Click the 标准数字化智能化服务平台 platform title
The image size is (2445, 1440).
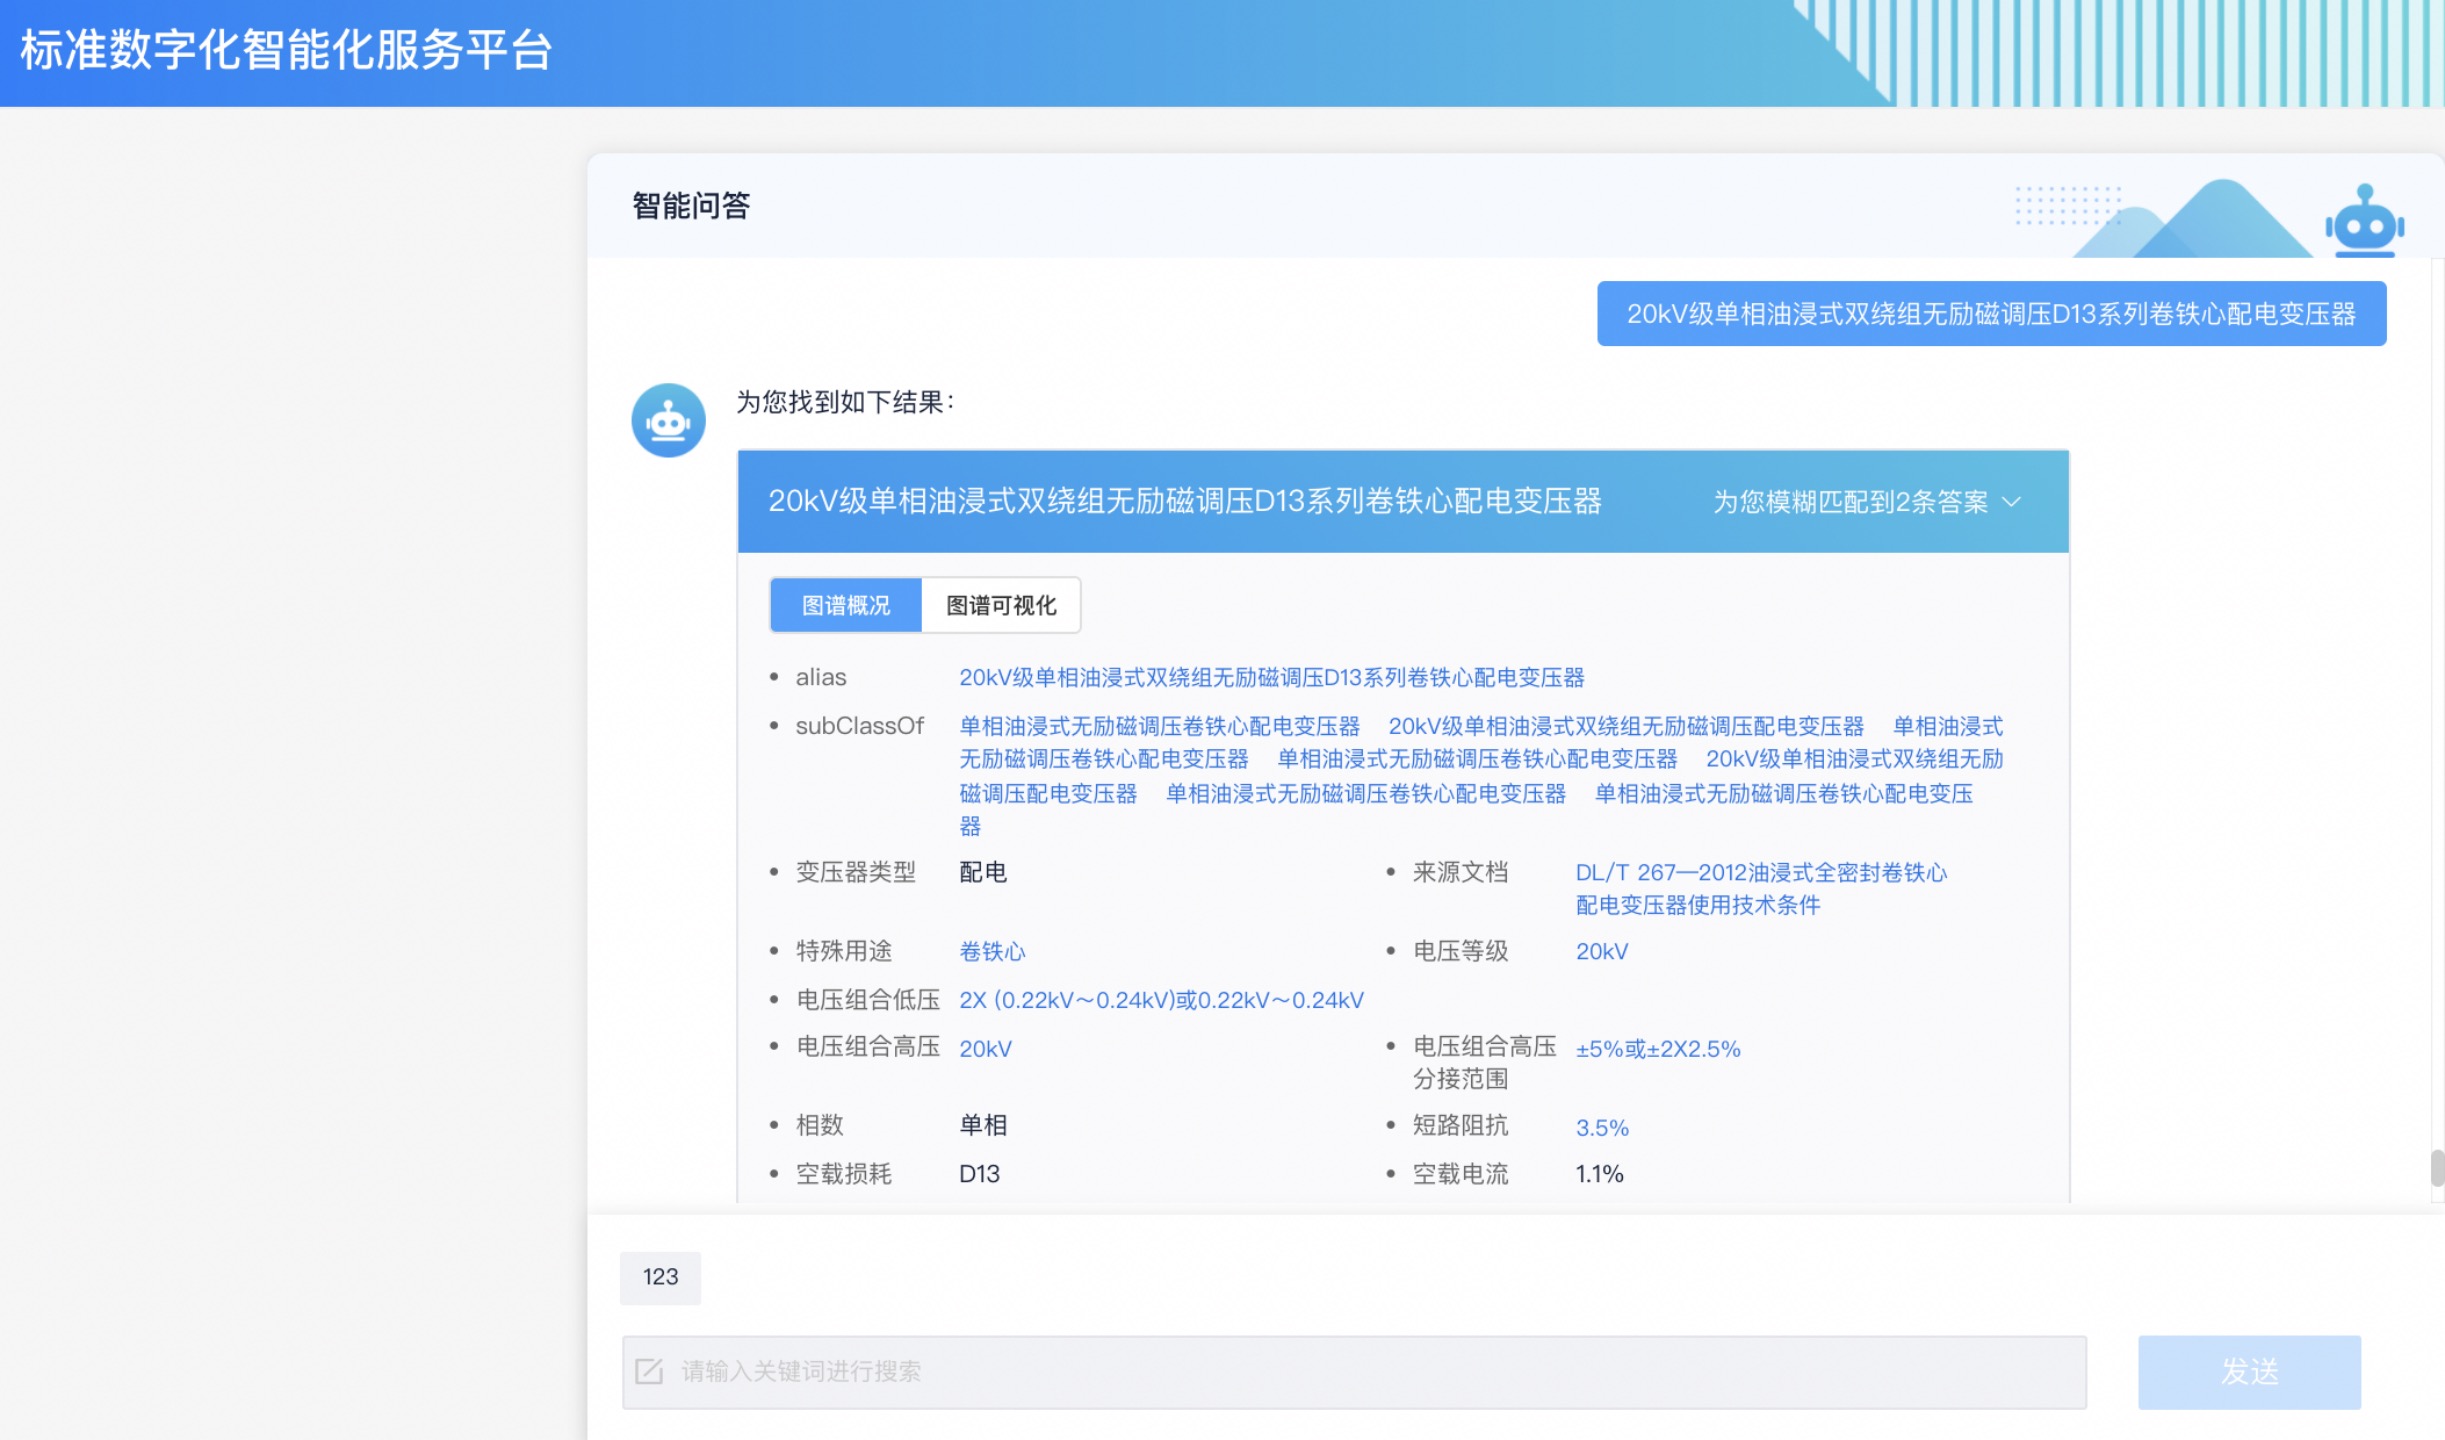[x=286, y=51]
